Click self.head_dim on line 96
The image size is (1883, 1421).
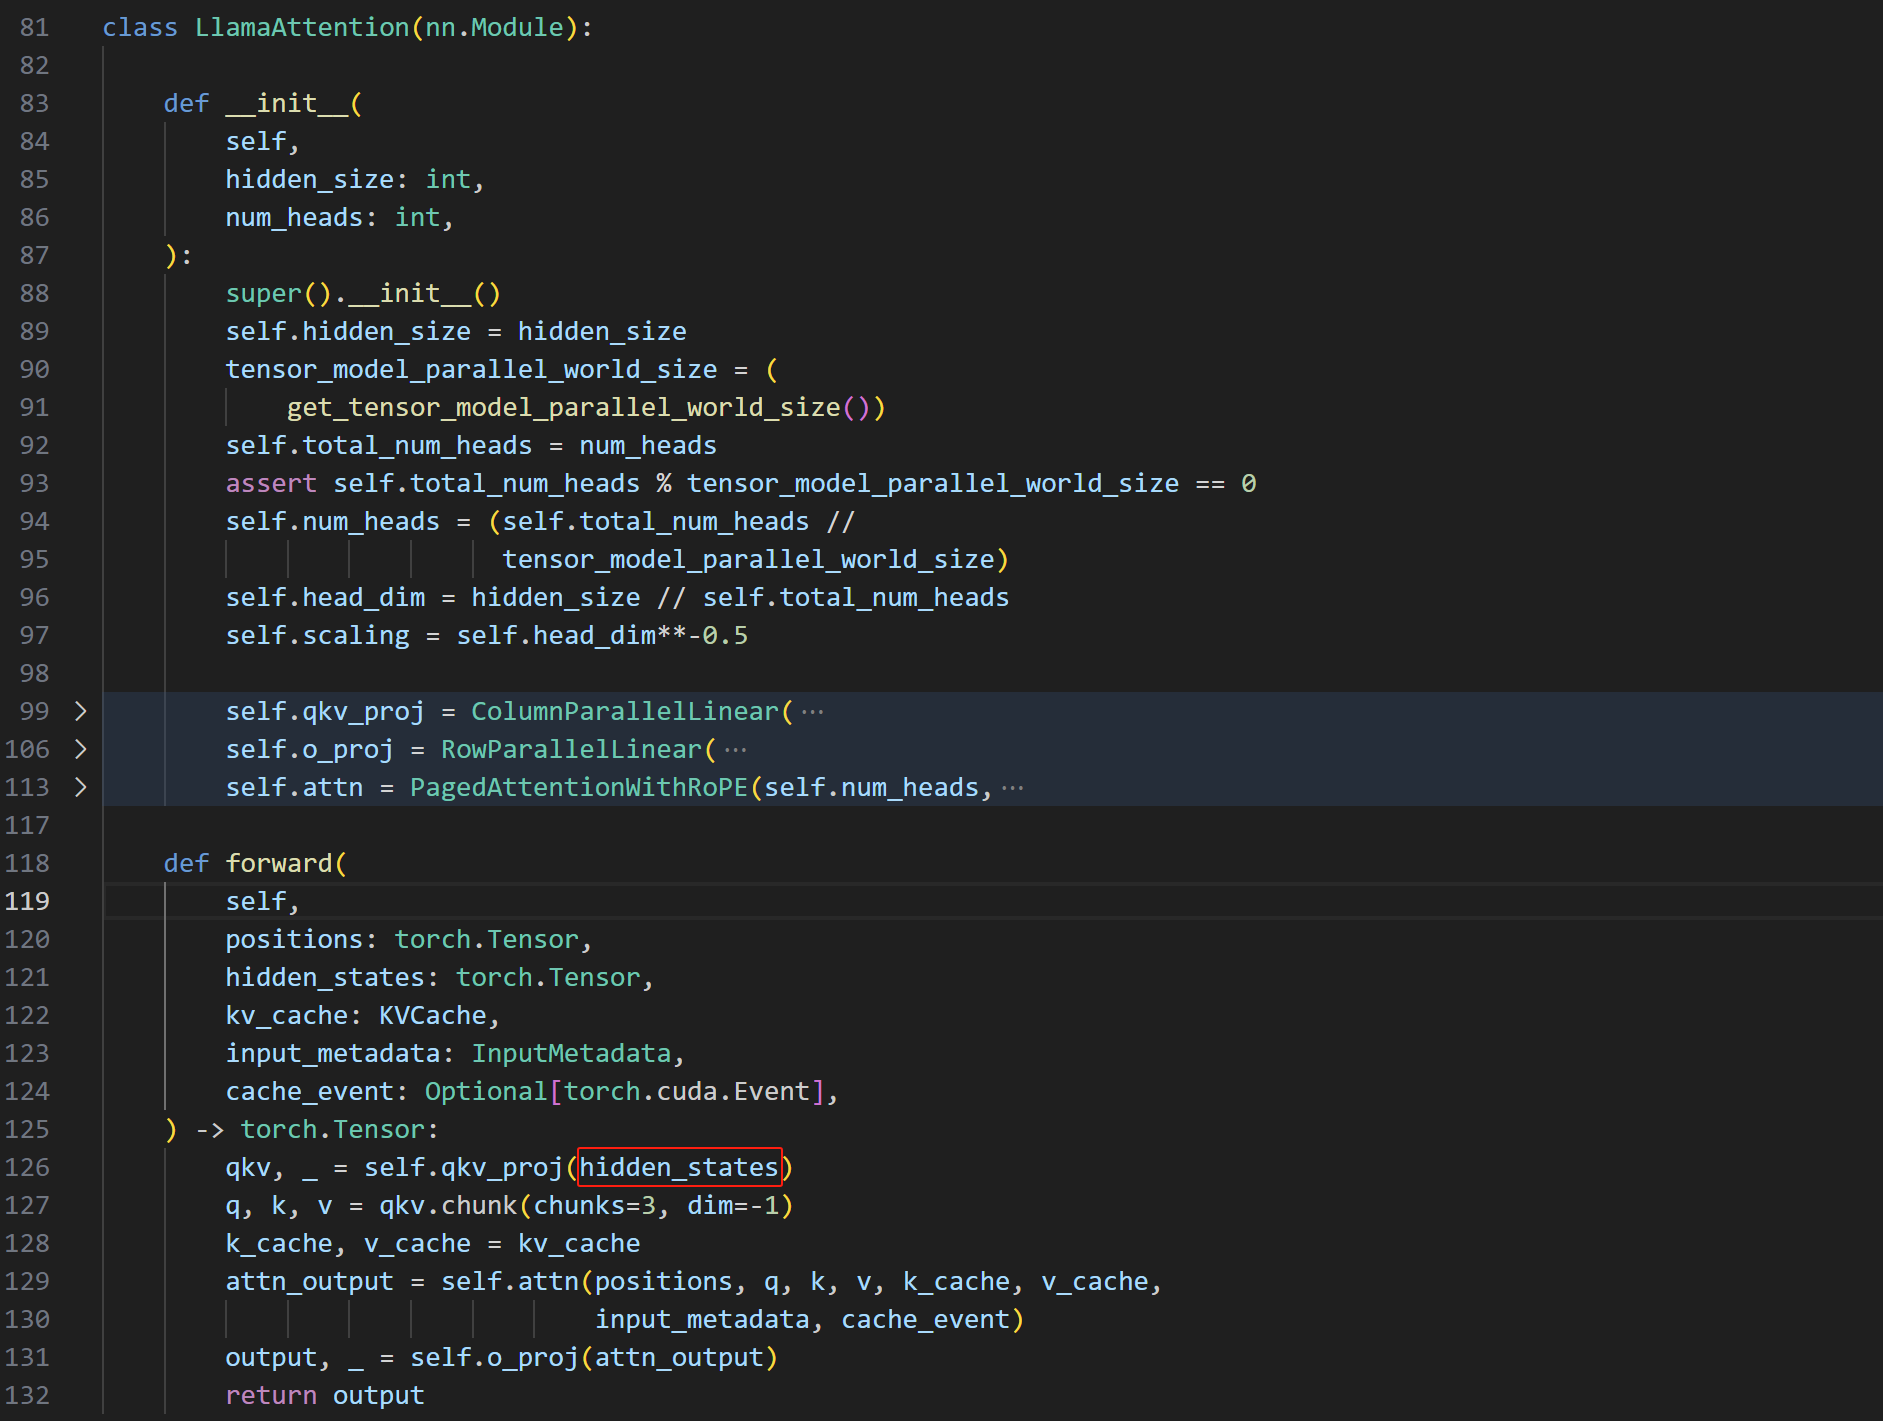tap(325, 597)
